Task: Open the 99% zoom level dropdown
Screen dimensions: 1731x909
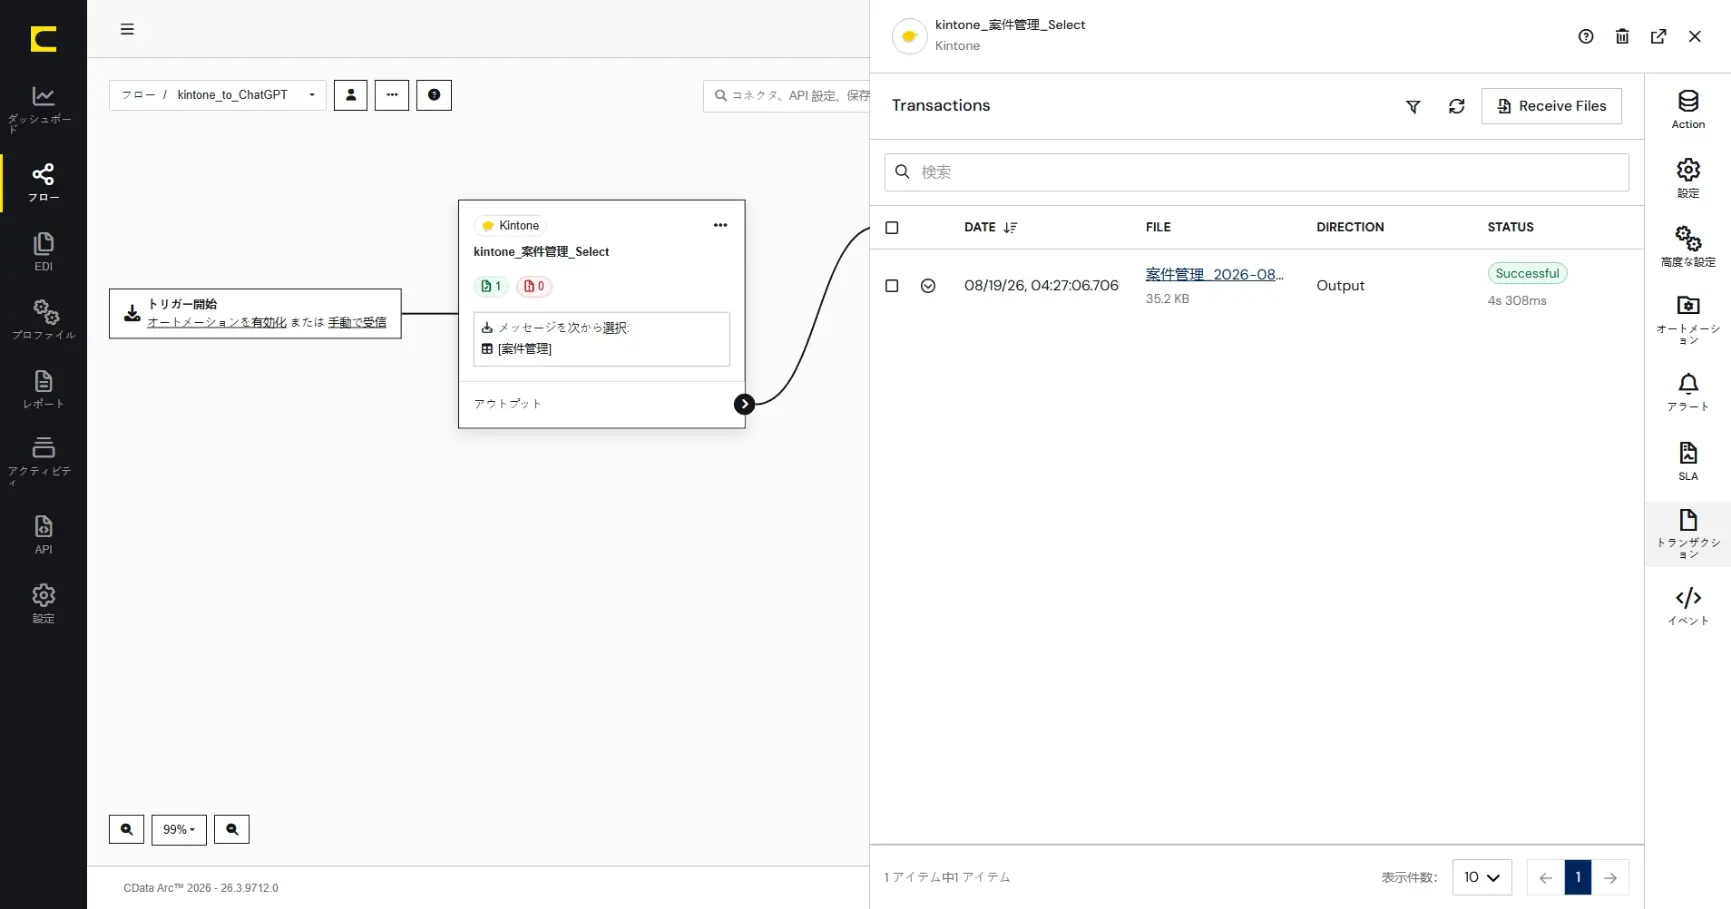Action: tap(179, 830)
